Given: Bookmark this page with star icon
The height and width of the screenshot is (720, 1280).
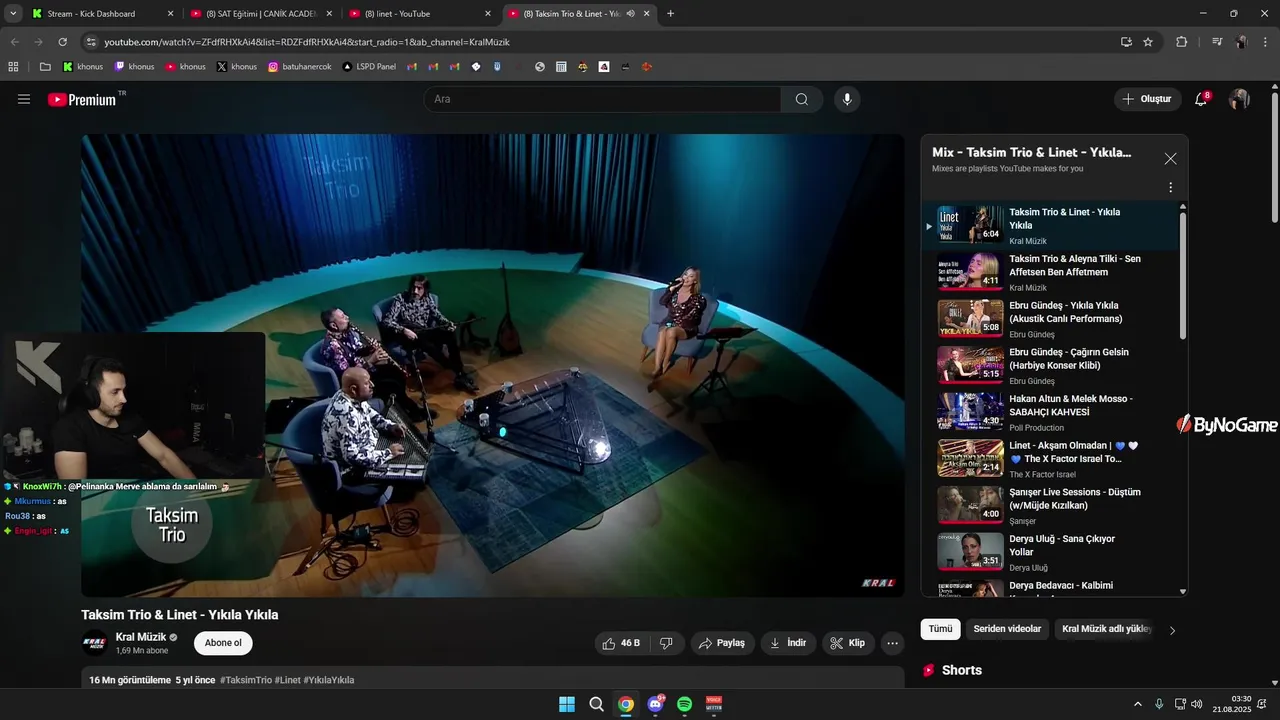Looking at the screenshot, I should point(1148,42).
